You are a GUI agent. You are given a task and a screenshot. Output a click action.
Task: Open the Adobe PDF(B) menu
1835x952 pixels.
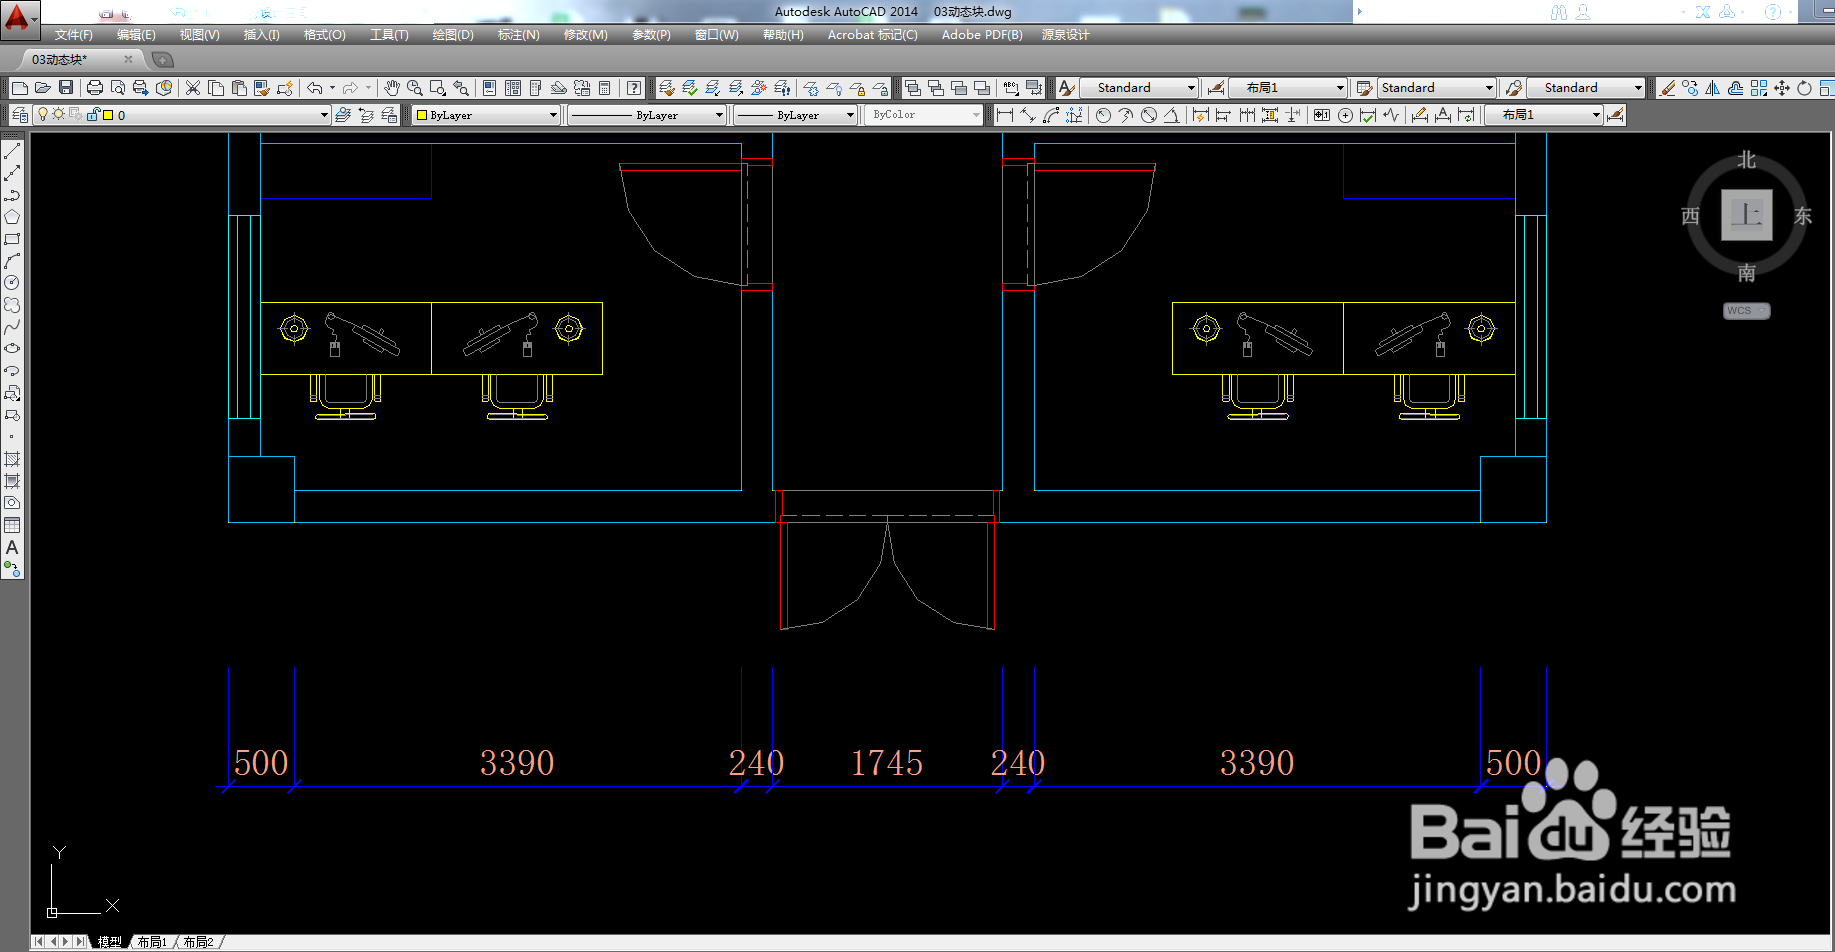point(982,35)
